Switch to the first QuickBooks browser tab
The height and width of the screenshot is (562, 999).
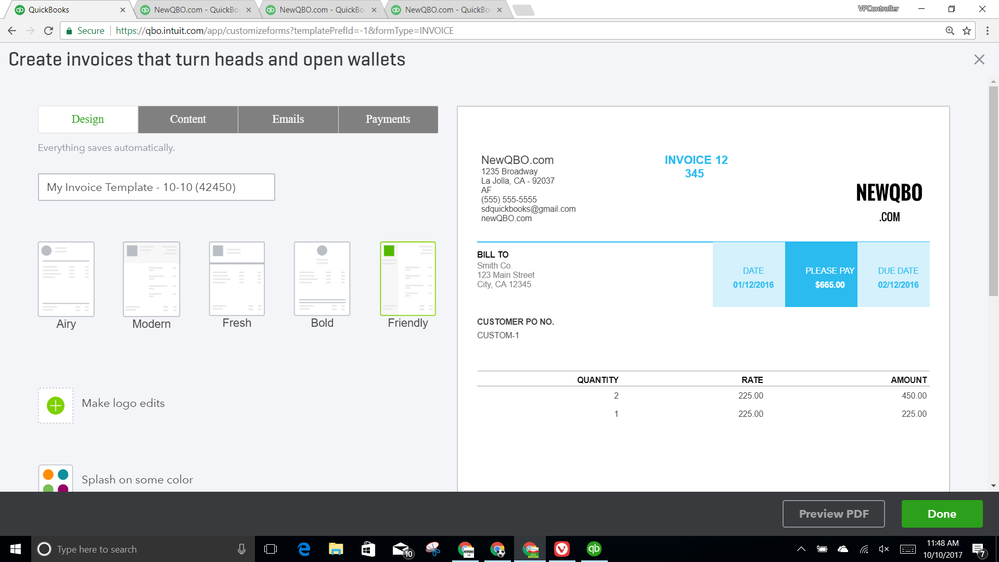point(69,10)
